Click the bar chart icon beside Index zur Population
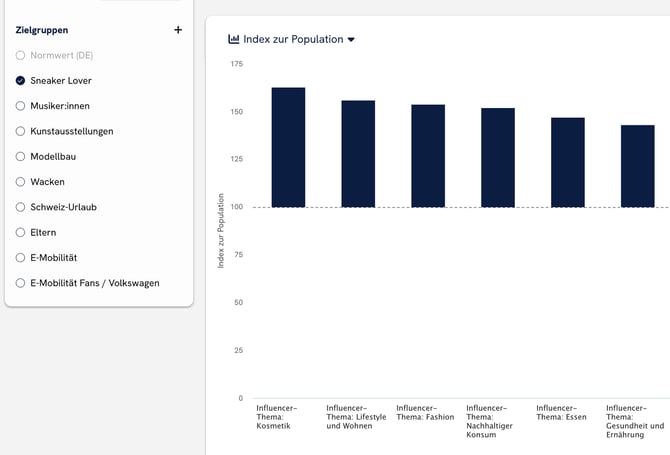The width and height of the screenshot is (670, 455). [234, 40]
